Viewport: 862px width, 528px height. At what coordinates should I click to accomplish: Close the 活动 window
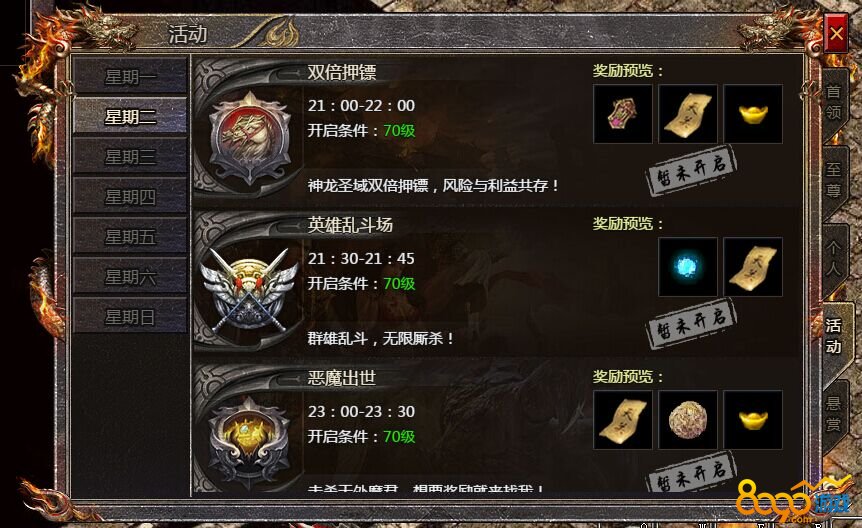click(x=836, y=34)
